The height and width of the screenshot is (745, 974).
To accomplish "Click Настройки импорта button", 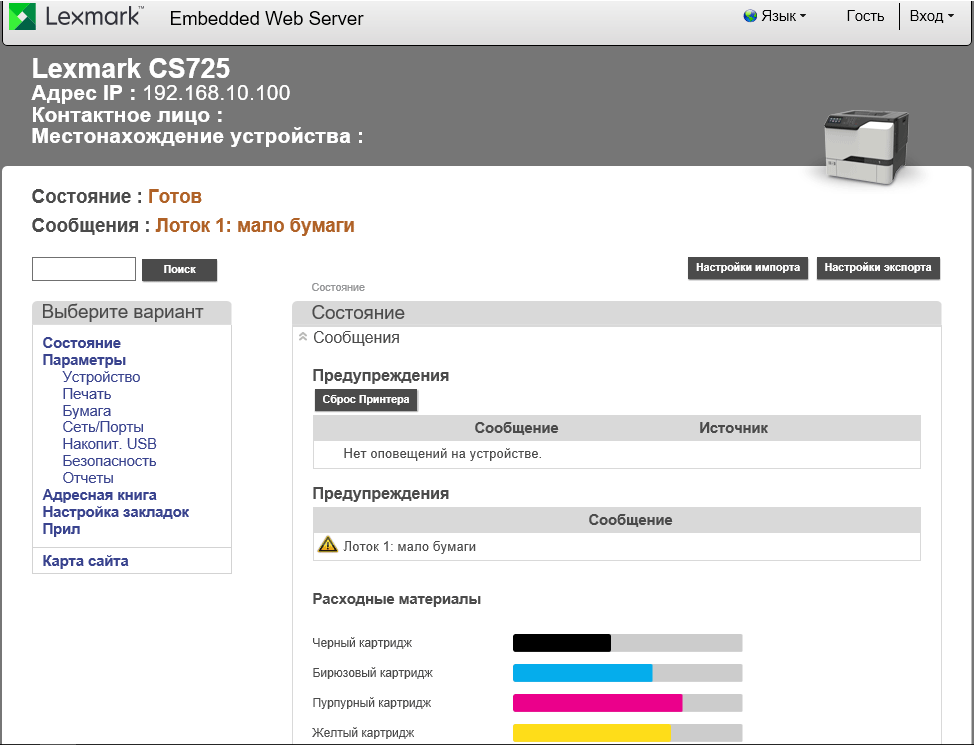I will (748, 268).
